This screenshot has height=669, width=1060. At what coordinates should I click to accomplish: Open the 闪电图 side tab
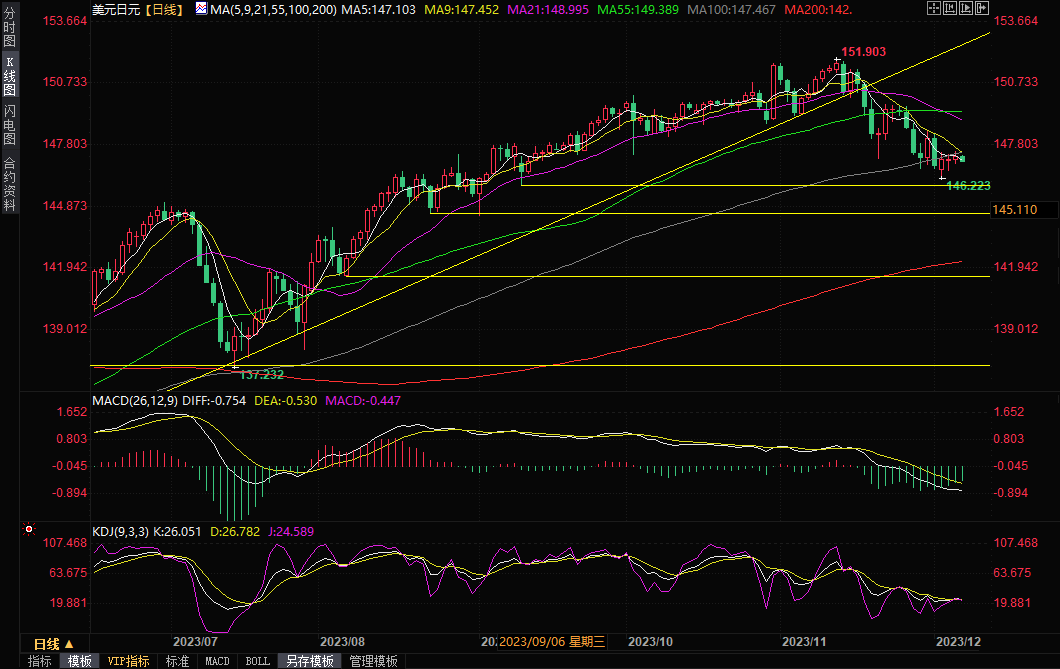pos(9,124)
